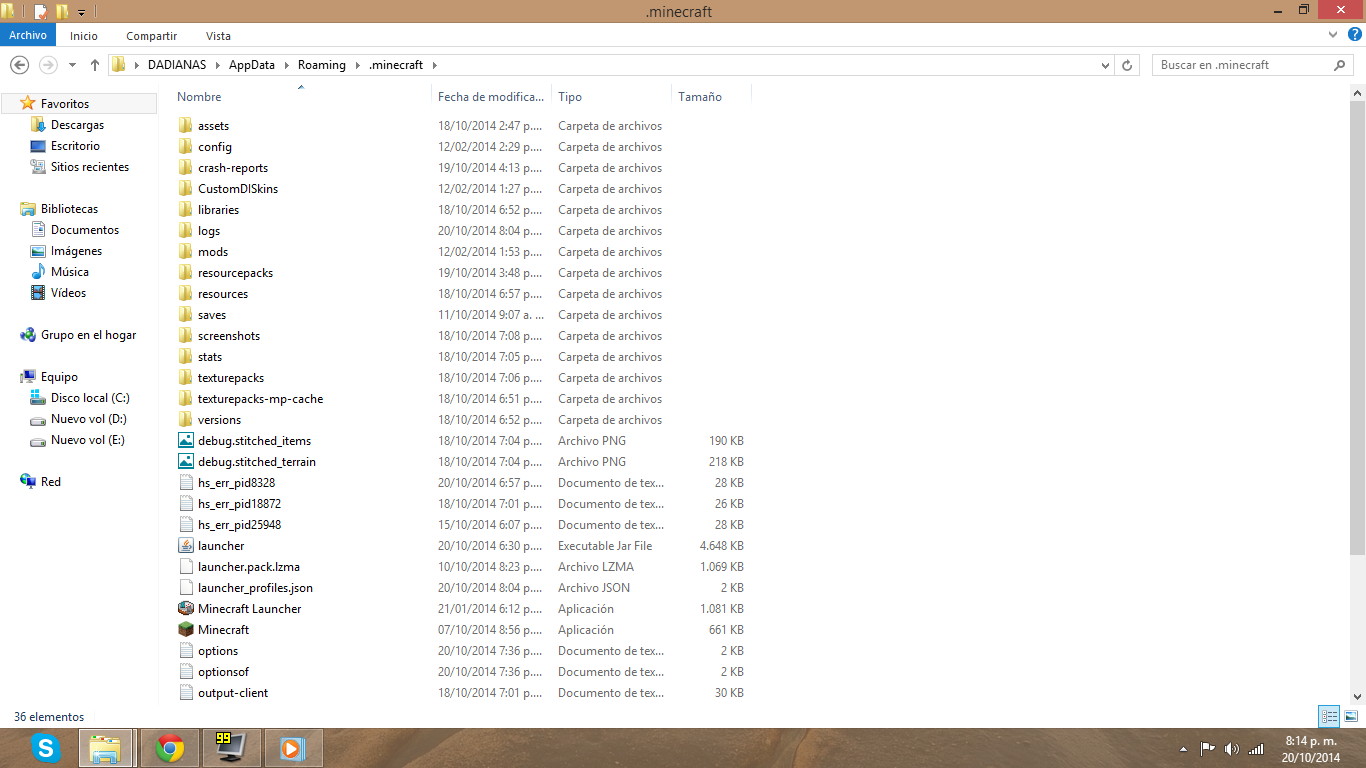Open Google Chrome from the taskbar
The image size is (1366, 768).
click(169, 748)
